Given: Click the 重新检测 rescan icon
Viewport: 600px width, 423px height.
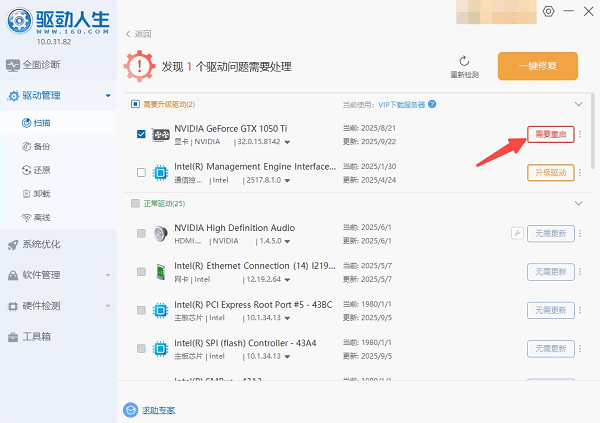Looking at the screenshot, I should coord(464,61).
